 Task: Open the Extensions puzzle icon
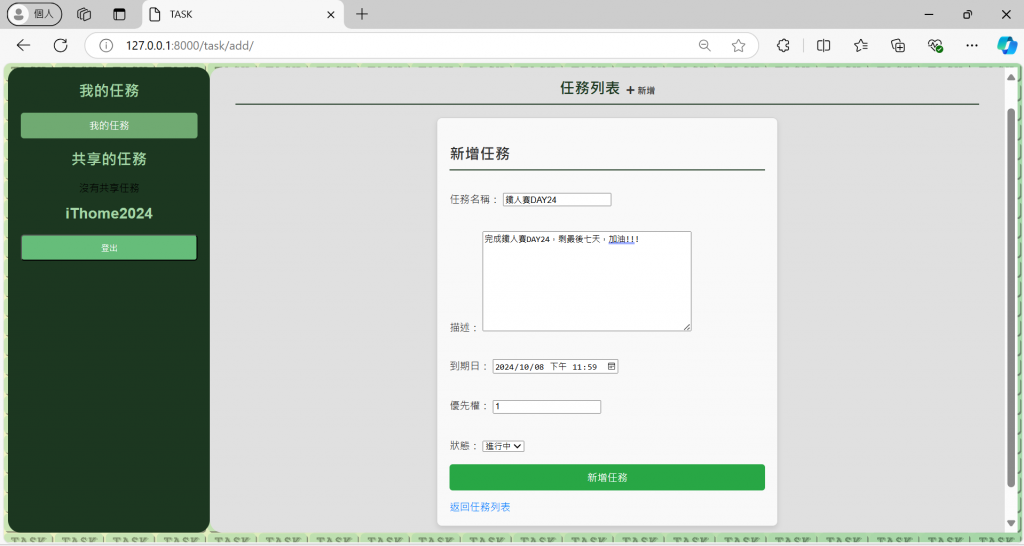(783, 45)
